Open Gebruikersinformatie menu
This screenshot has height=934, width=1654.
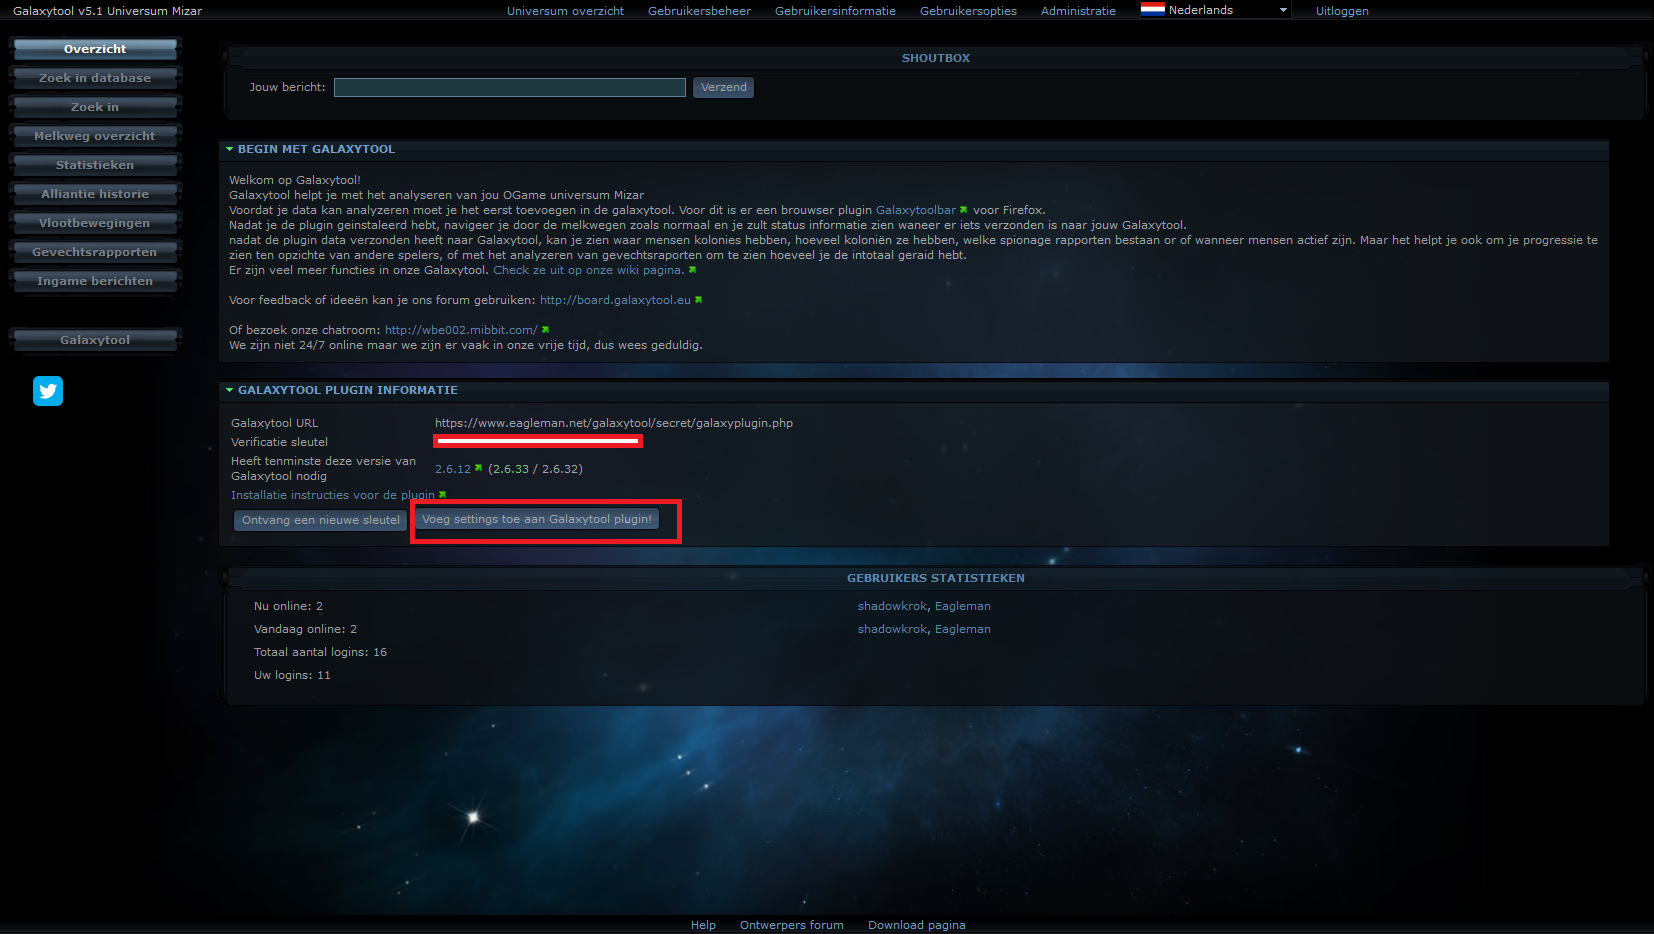tap(835, 11)
